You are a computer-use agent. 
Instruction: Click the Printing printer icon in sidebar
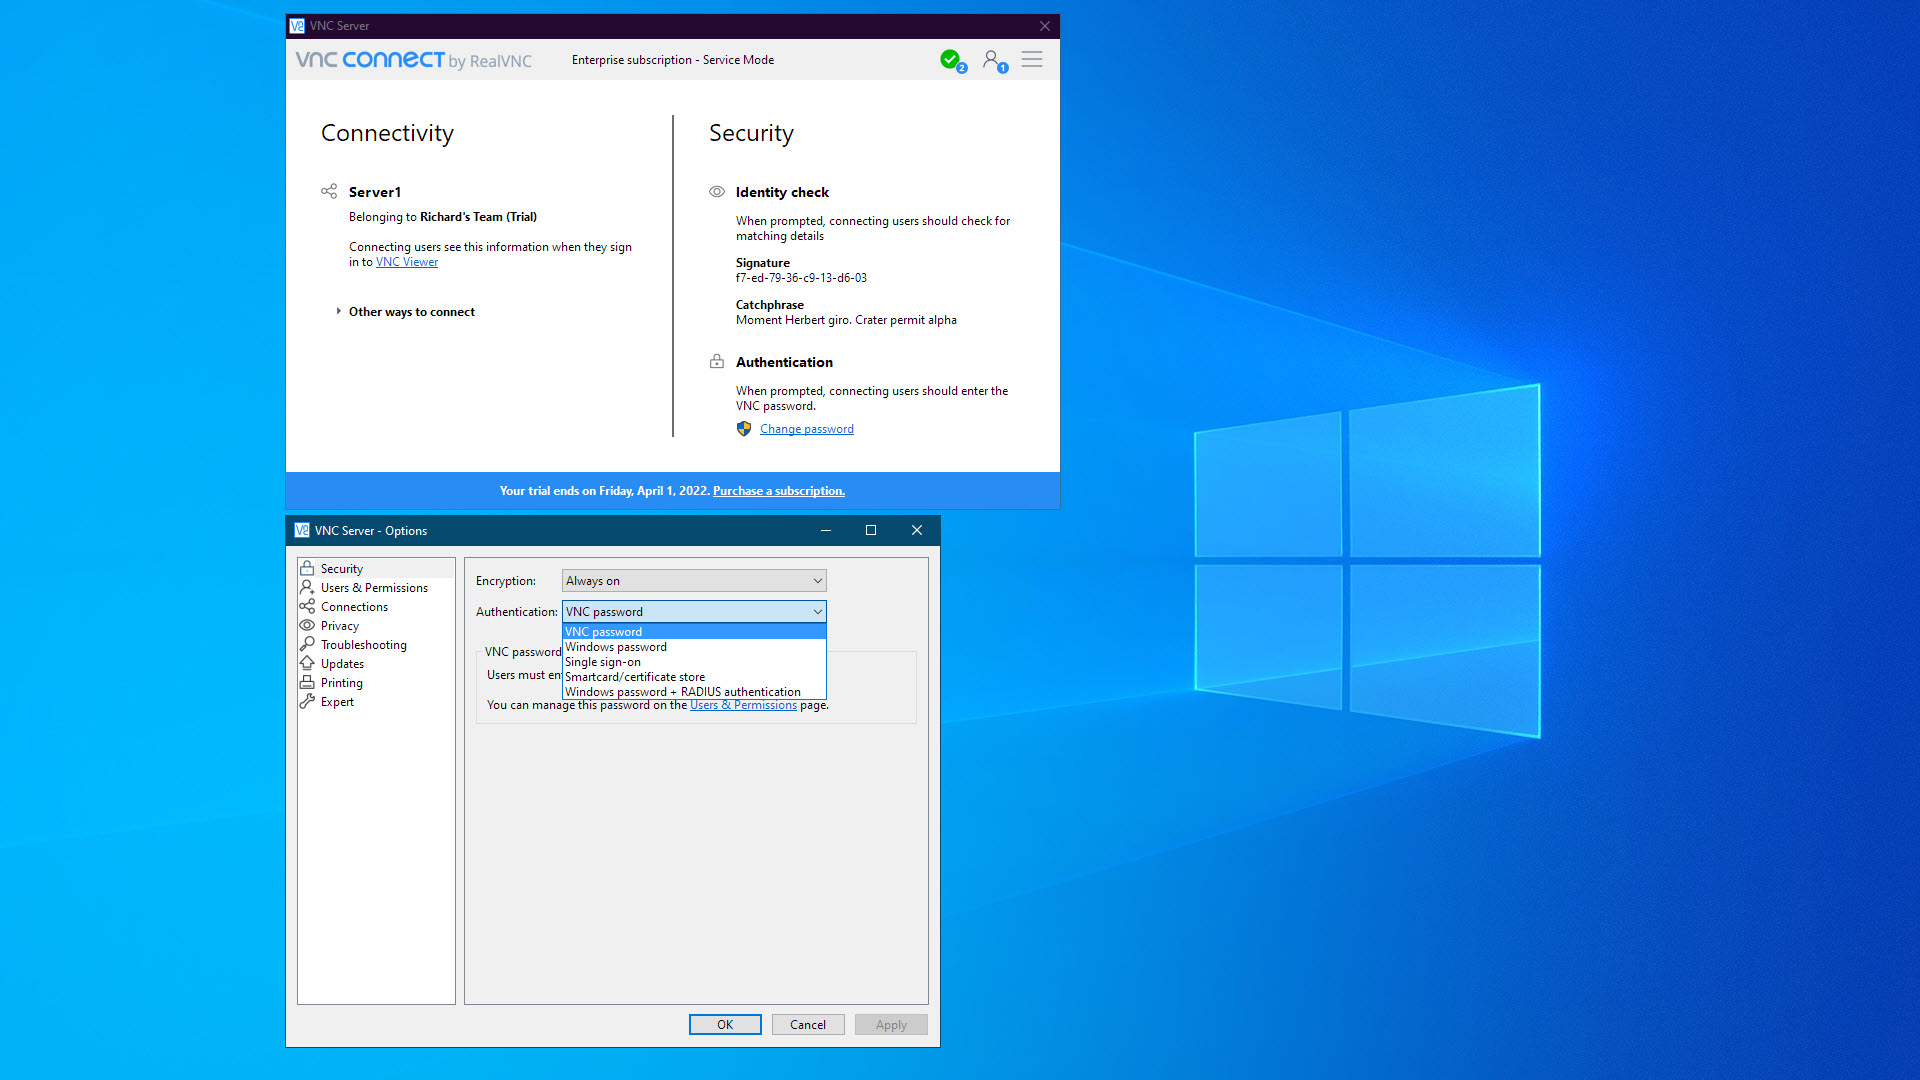(x=307, y=682)
